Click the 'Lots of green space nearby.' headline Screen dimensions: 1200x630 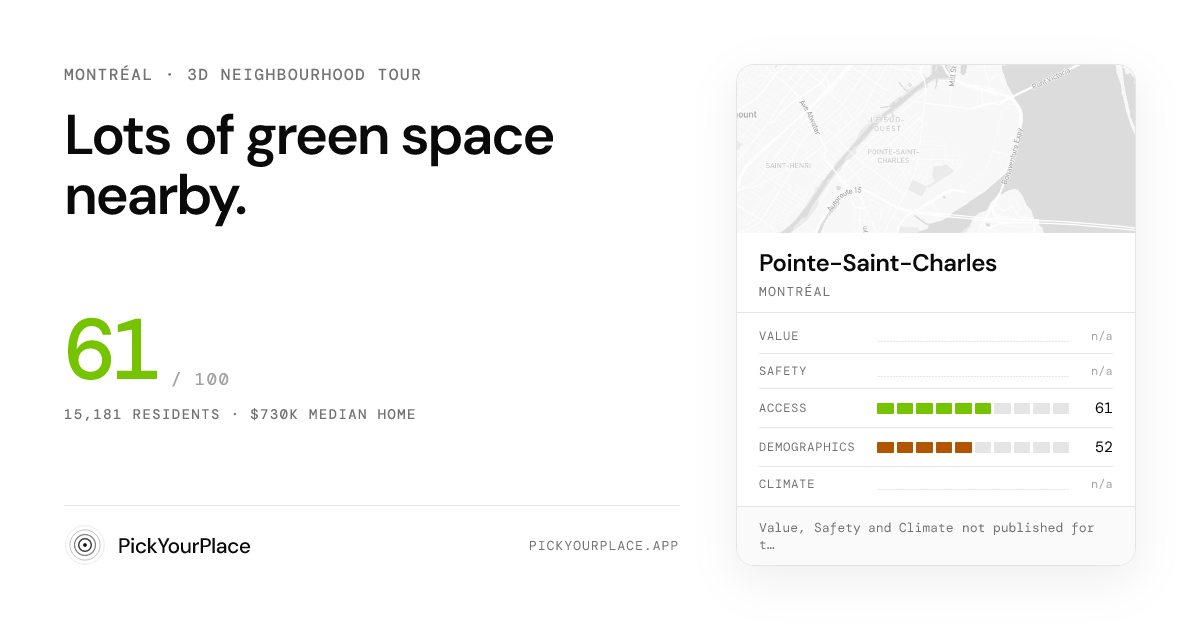309,166
